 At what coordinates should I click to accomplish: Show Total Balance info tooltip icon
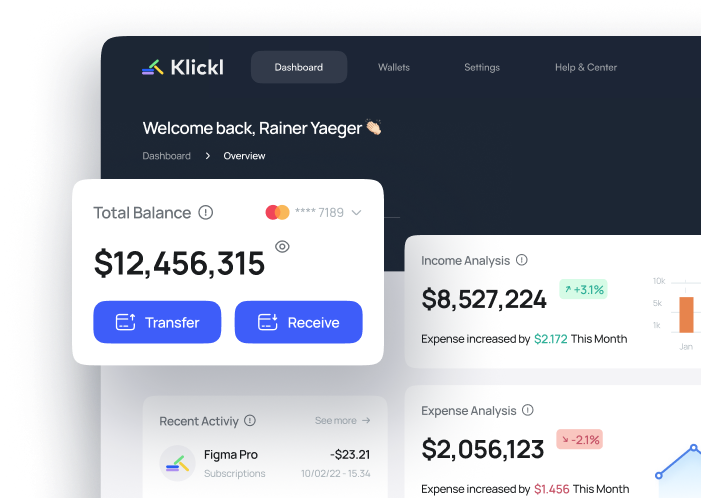pyautogui.click(x=206, y=212)
